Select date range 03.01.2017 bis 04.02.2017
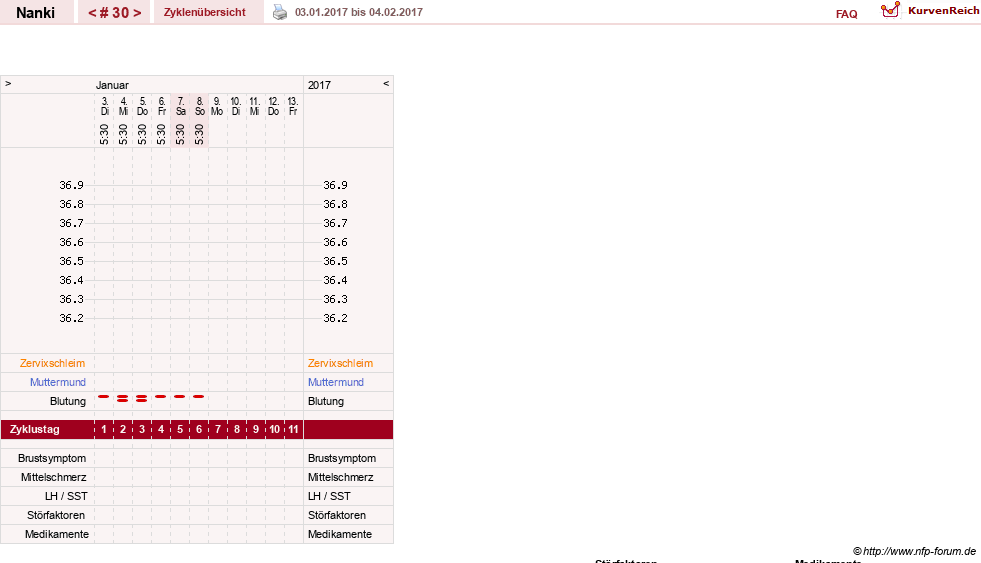Screen dimensions: 981x563 point(358,13)
